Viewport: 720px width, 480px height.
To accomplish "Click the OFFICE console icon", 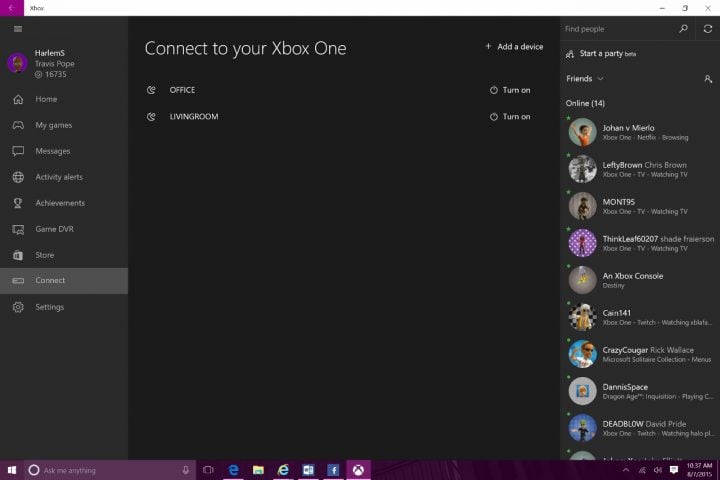I will (151, 90).
